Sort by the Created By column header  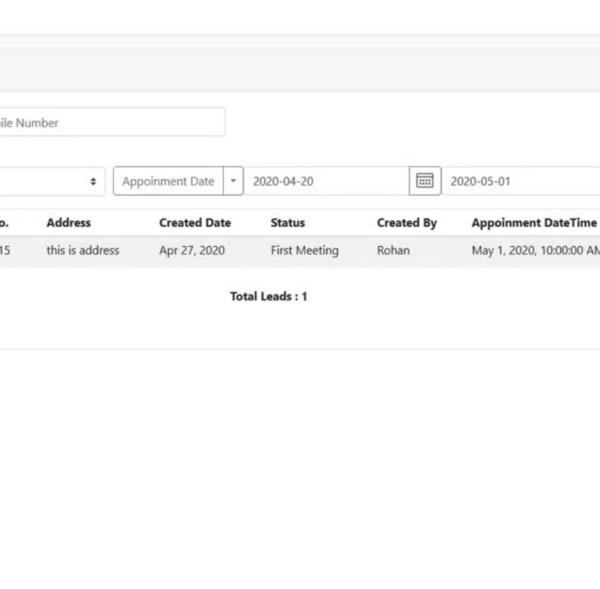point(406,223)
